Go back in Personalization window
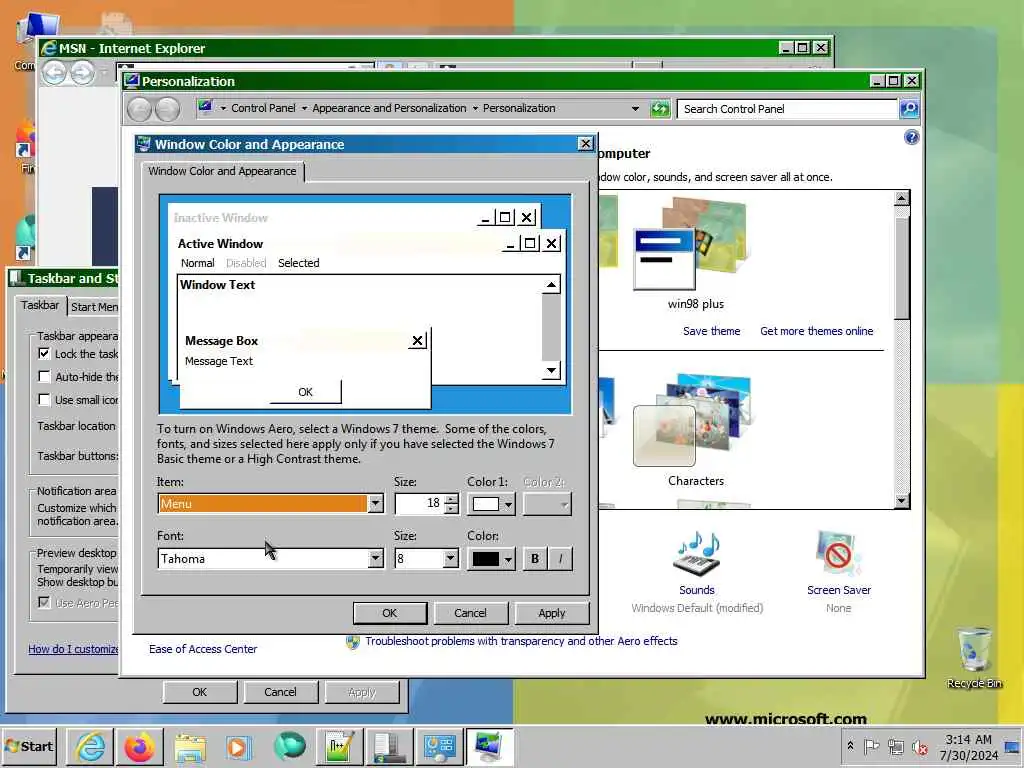The image size is (1024, 768). tap(139, 109)
